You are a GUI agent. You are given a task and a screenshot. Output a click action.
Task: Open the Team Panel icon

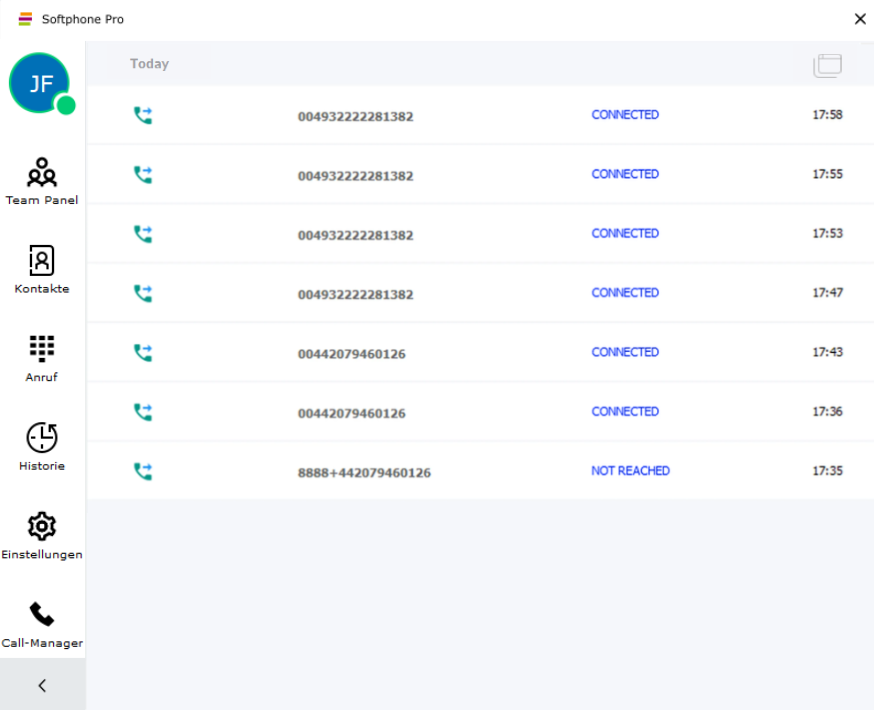pos(42,173)
